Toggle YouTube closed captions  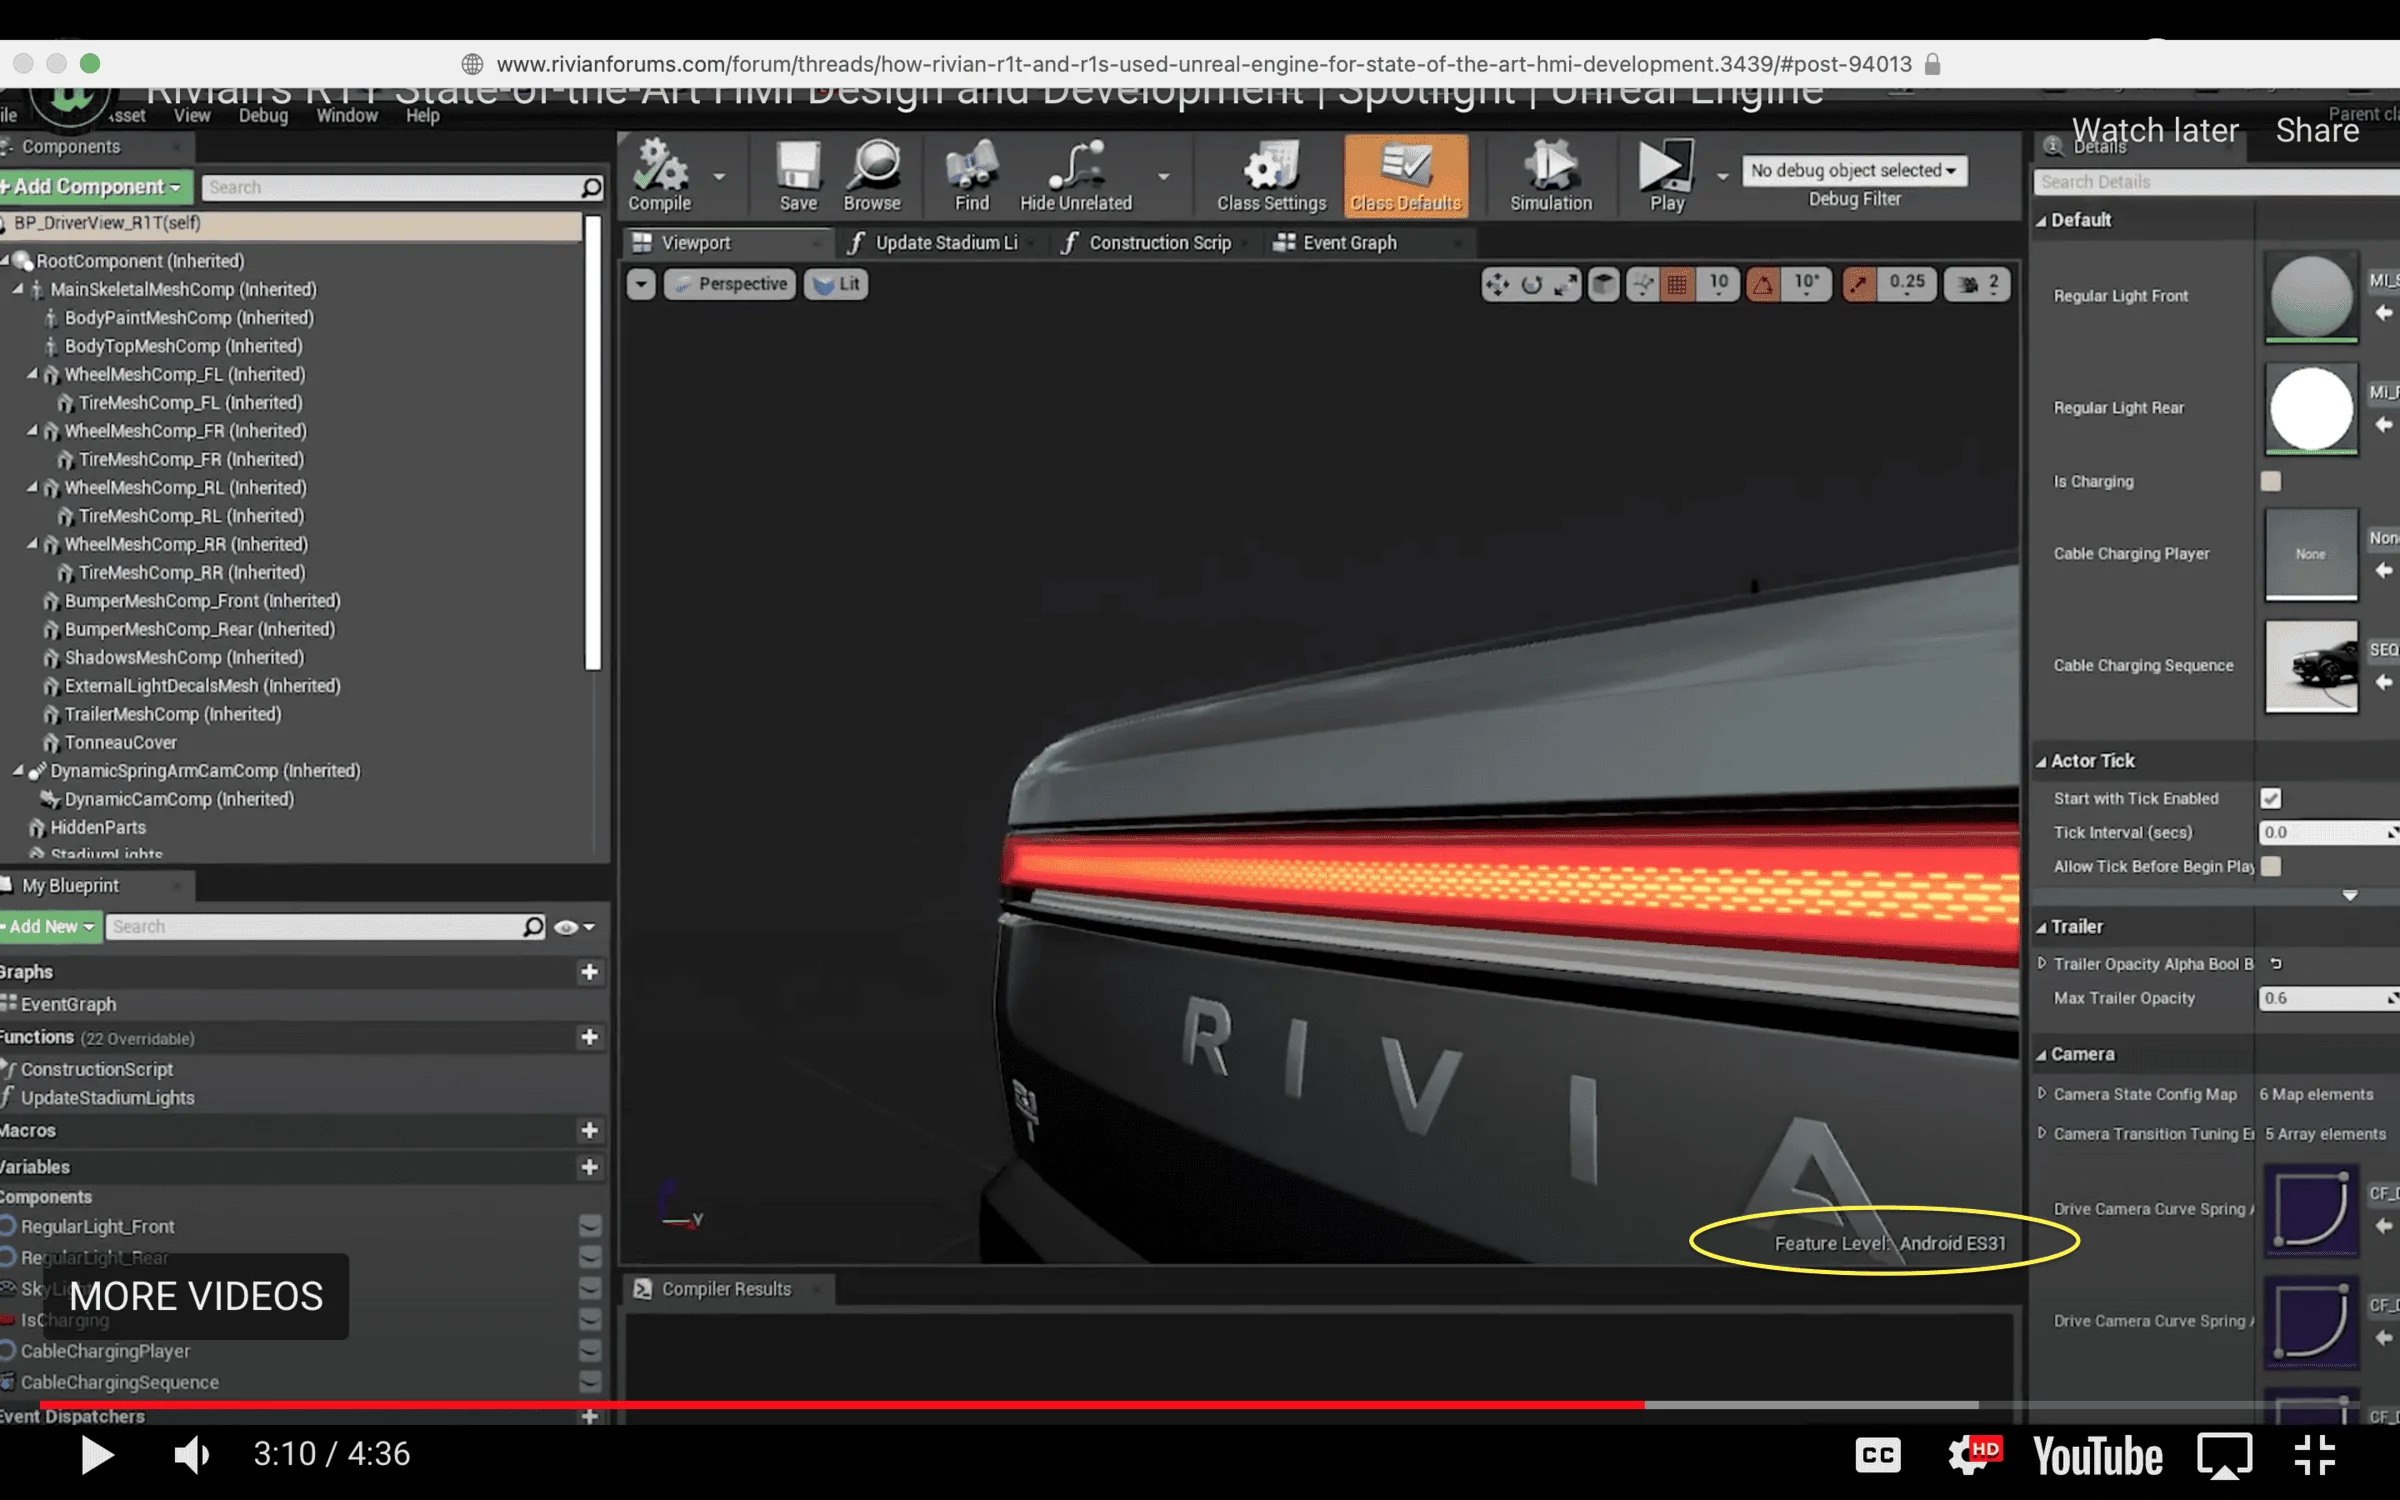[x=1878, y=1455]
